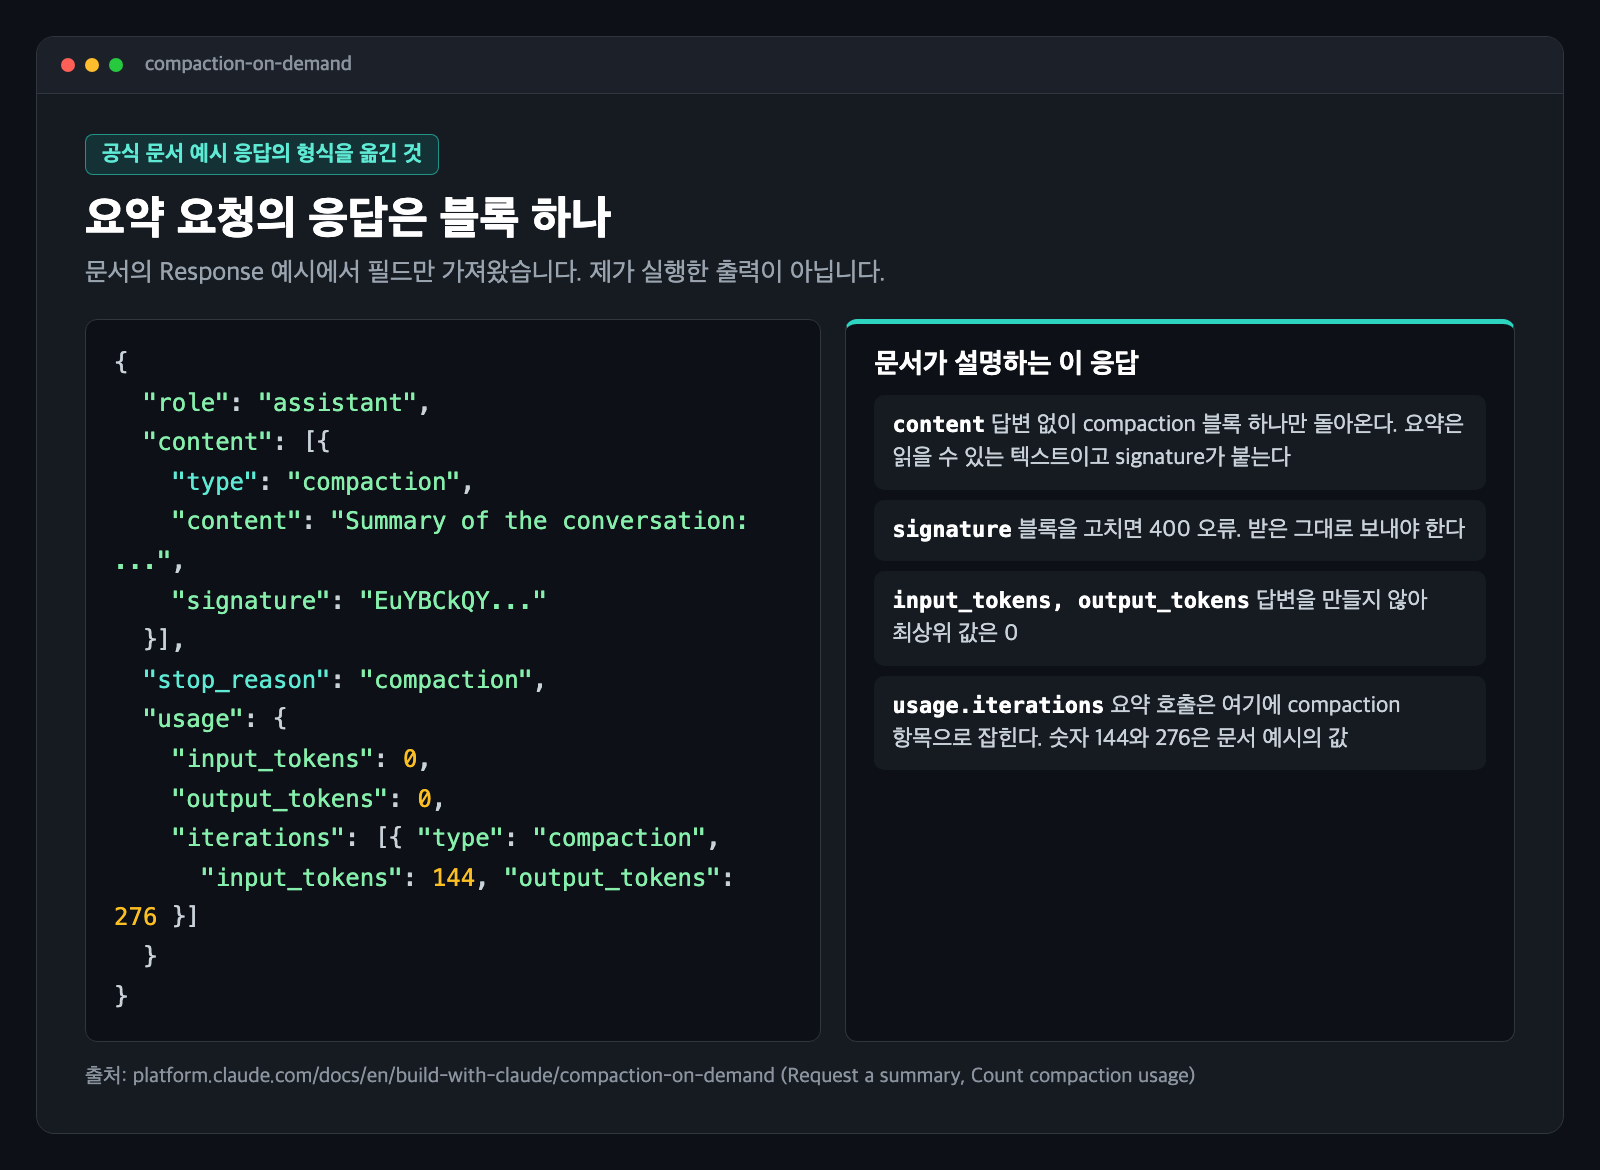The image size is (1600, 1170).
Task: Click the code line "output_tokens": 0
Action: pos(307,799)
